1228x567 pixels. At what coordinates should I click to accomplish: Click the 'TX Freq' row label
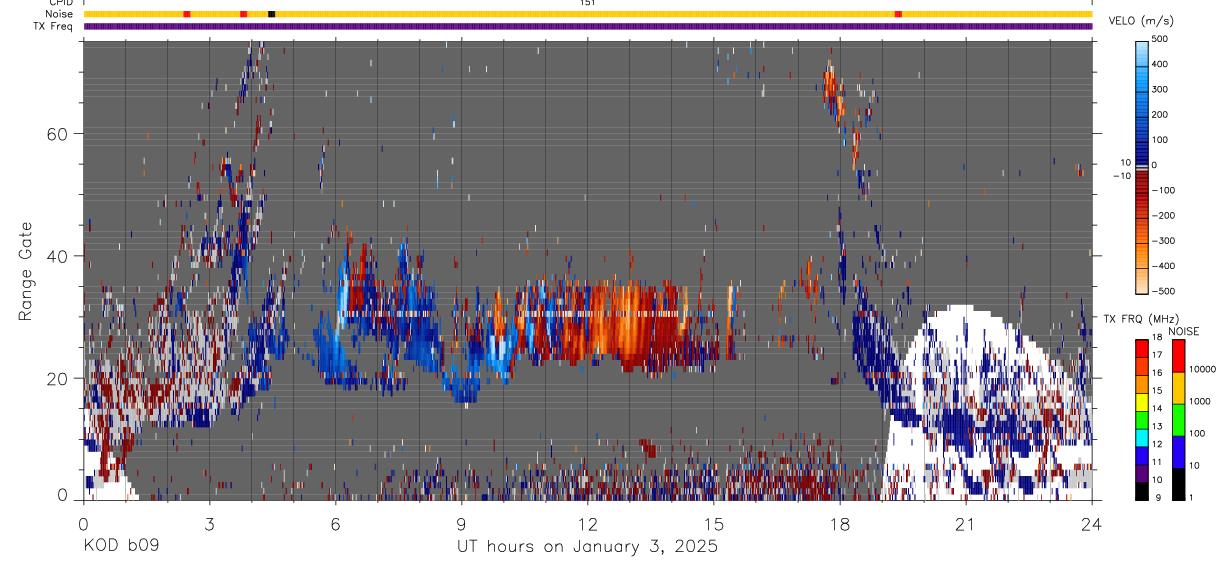pyautogui.click(x=55, y=26)
